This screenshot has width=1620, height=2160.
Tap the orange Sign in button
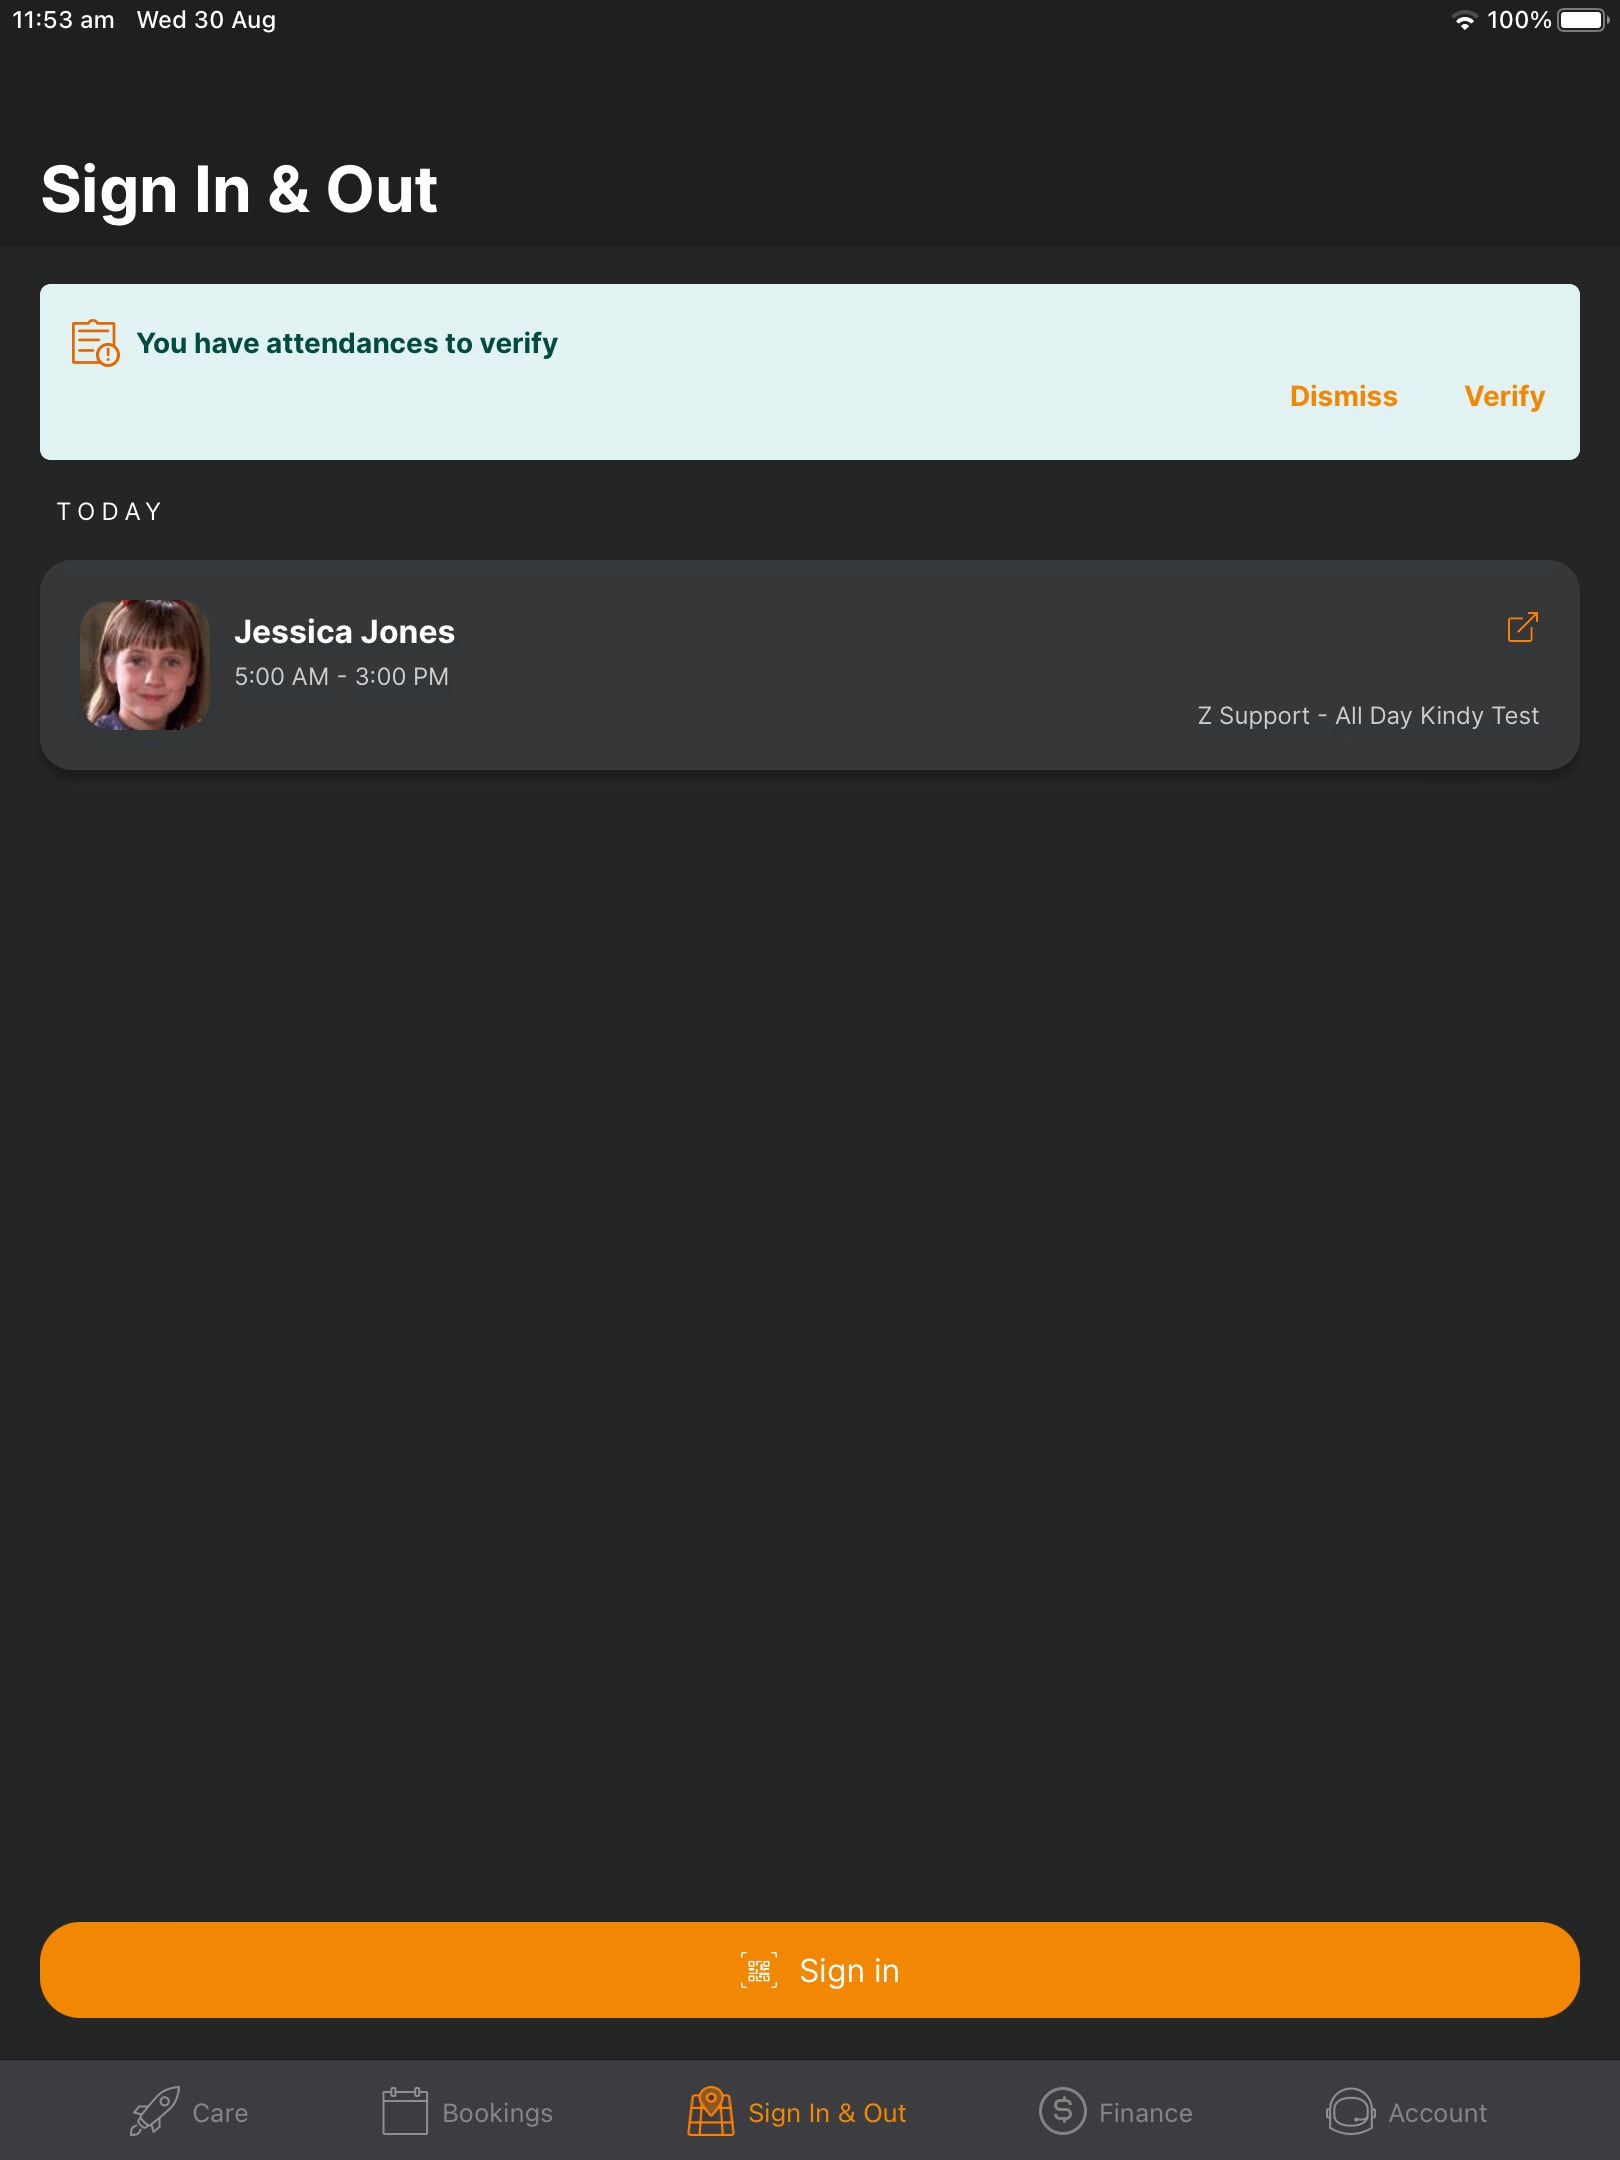(x=810, y=1970)
